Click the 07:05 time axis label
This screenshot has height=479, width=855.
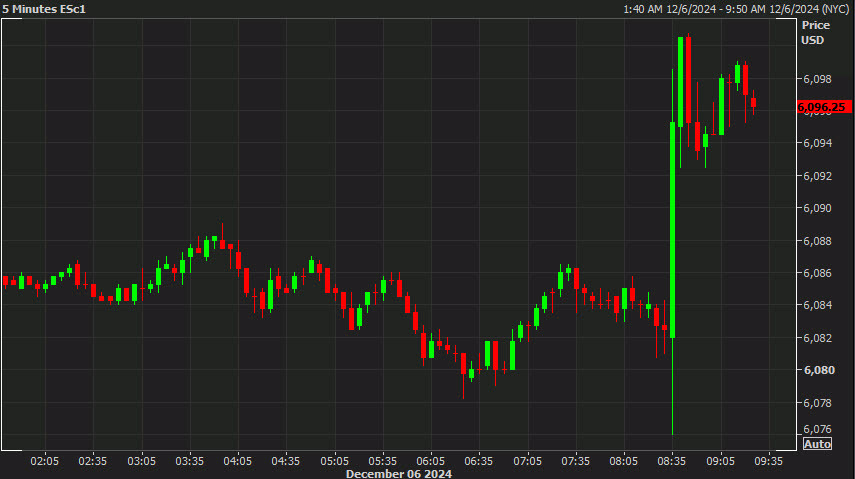527,461
